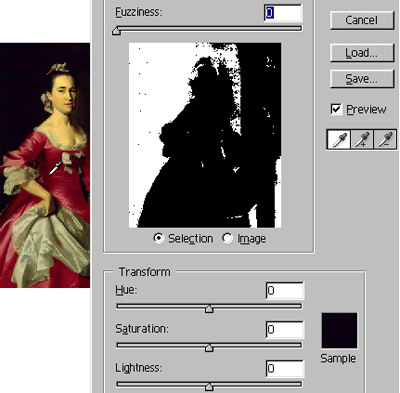Click the Saturation label
The width and height of the screenshot is (400, 393).
[142, 329]
